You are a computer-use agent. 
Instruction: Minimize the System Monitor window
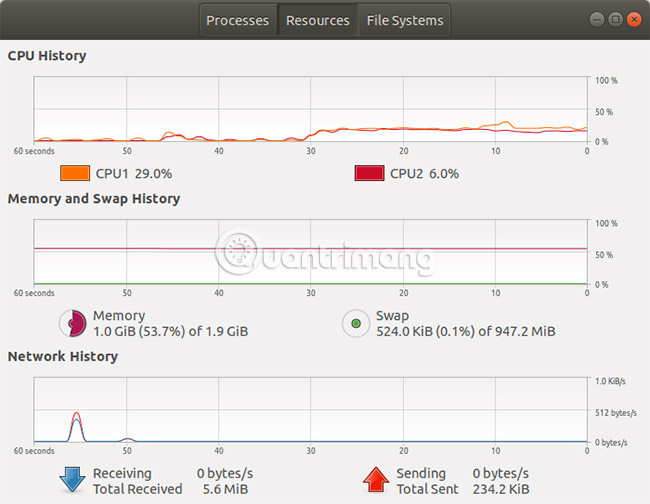pos(597,19)
